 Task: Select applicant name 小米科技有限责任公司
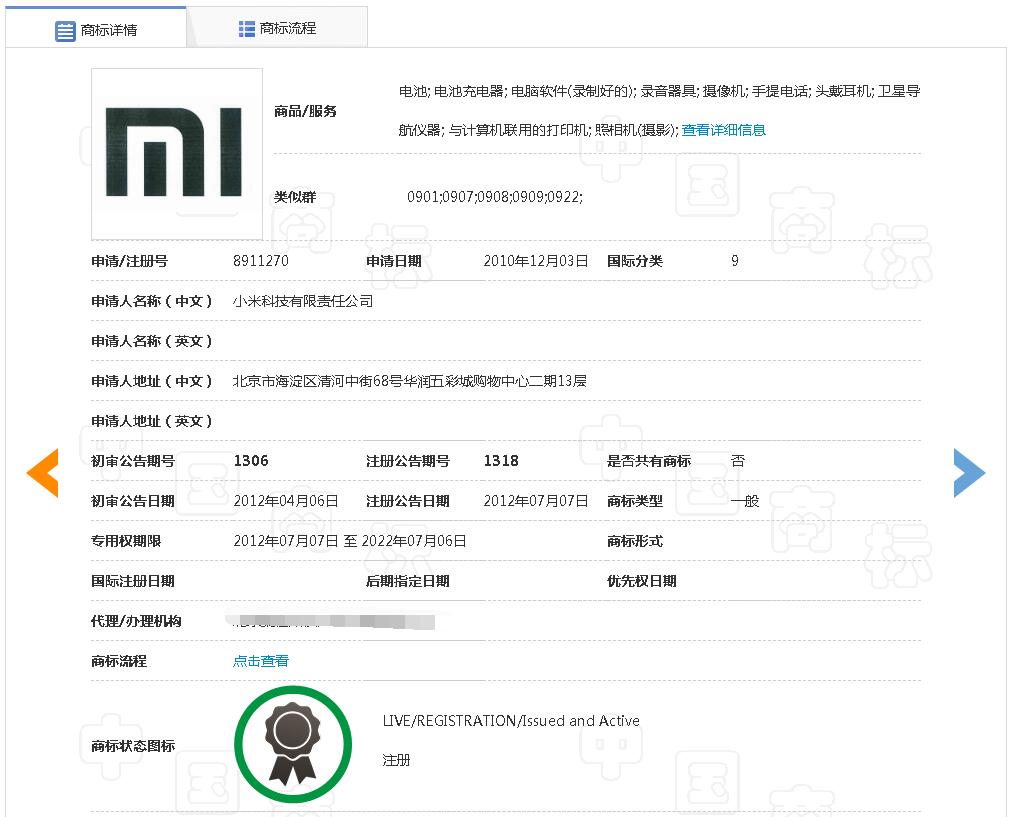coord(303,301)
